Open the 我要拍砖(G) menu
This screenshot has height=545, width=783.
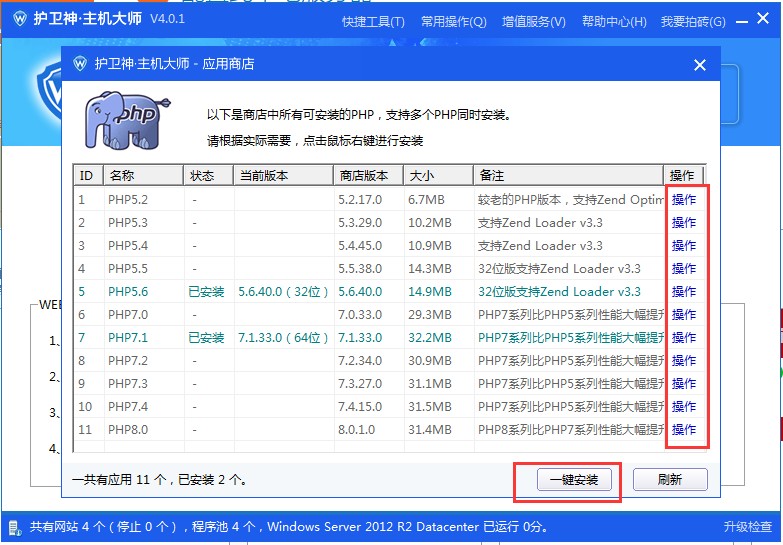(693, 21)
